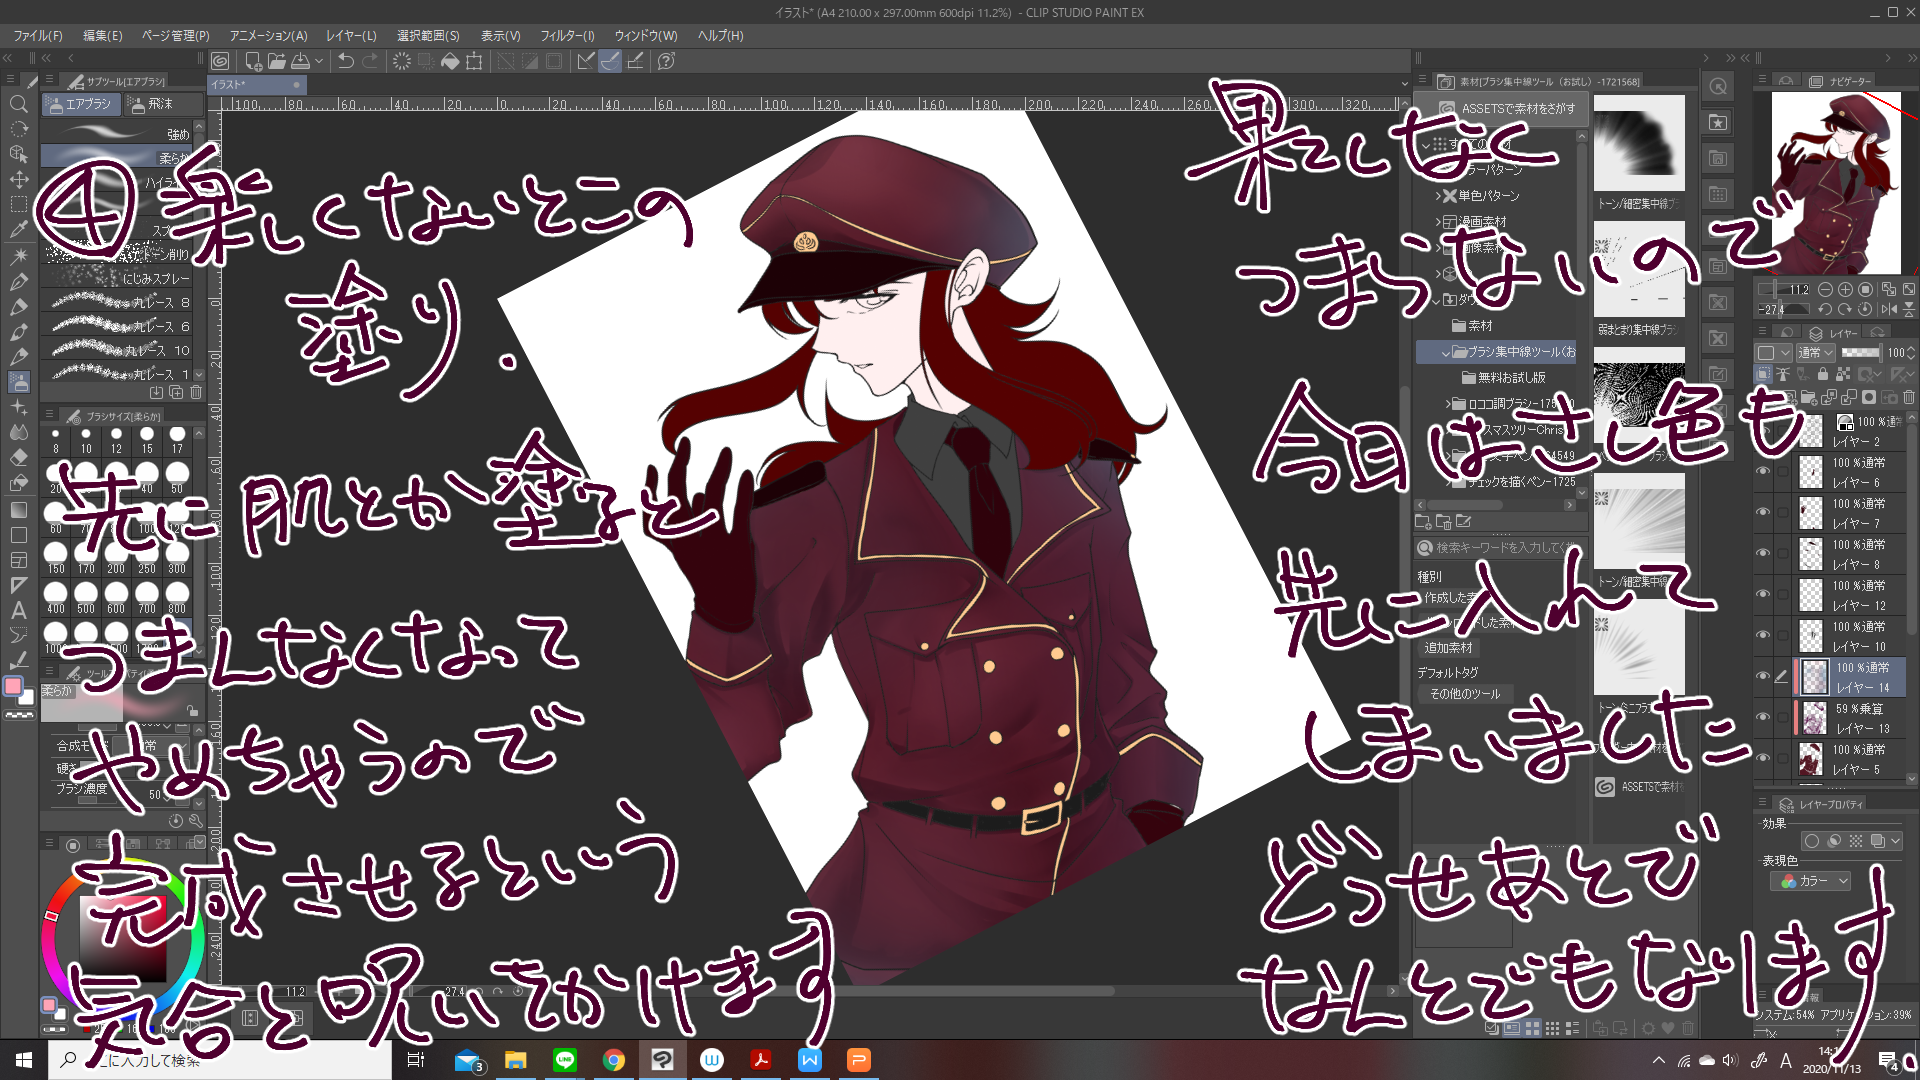
Task: Click the Fill bucket icon in command bar
Action: [450, 61]
